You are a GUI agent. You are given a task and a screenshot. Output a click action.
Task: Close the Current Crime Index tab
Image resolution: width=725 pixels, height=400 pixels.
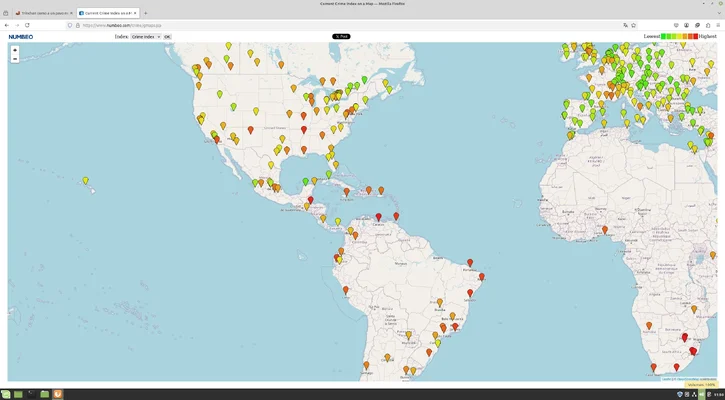click(x=135, y=13)
